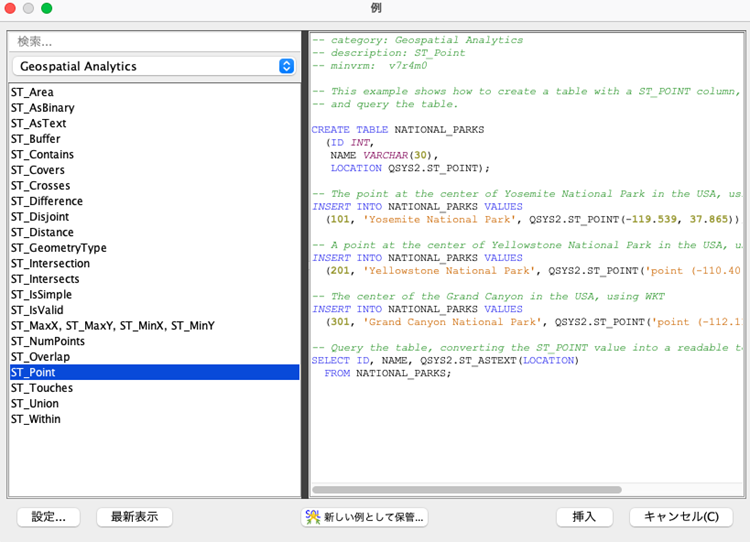This screenshot has width=750, height=542.
Task: Click the horizontal scrollbar under the SQL code
Action: [x=466, y=490]
